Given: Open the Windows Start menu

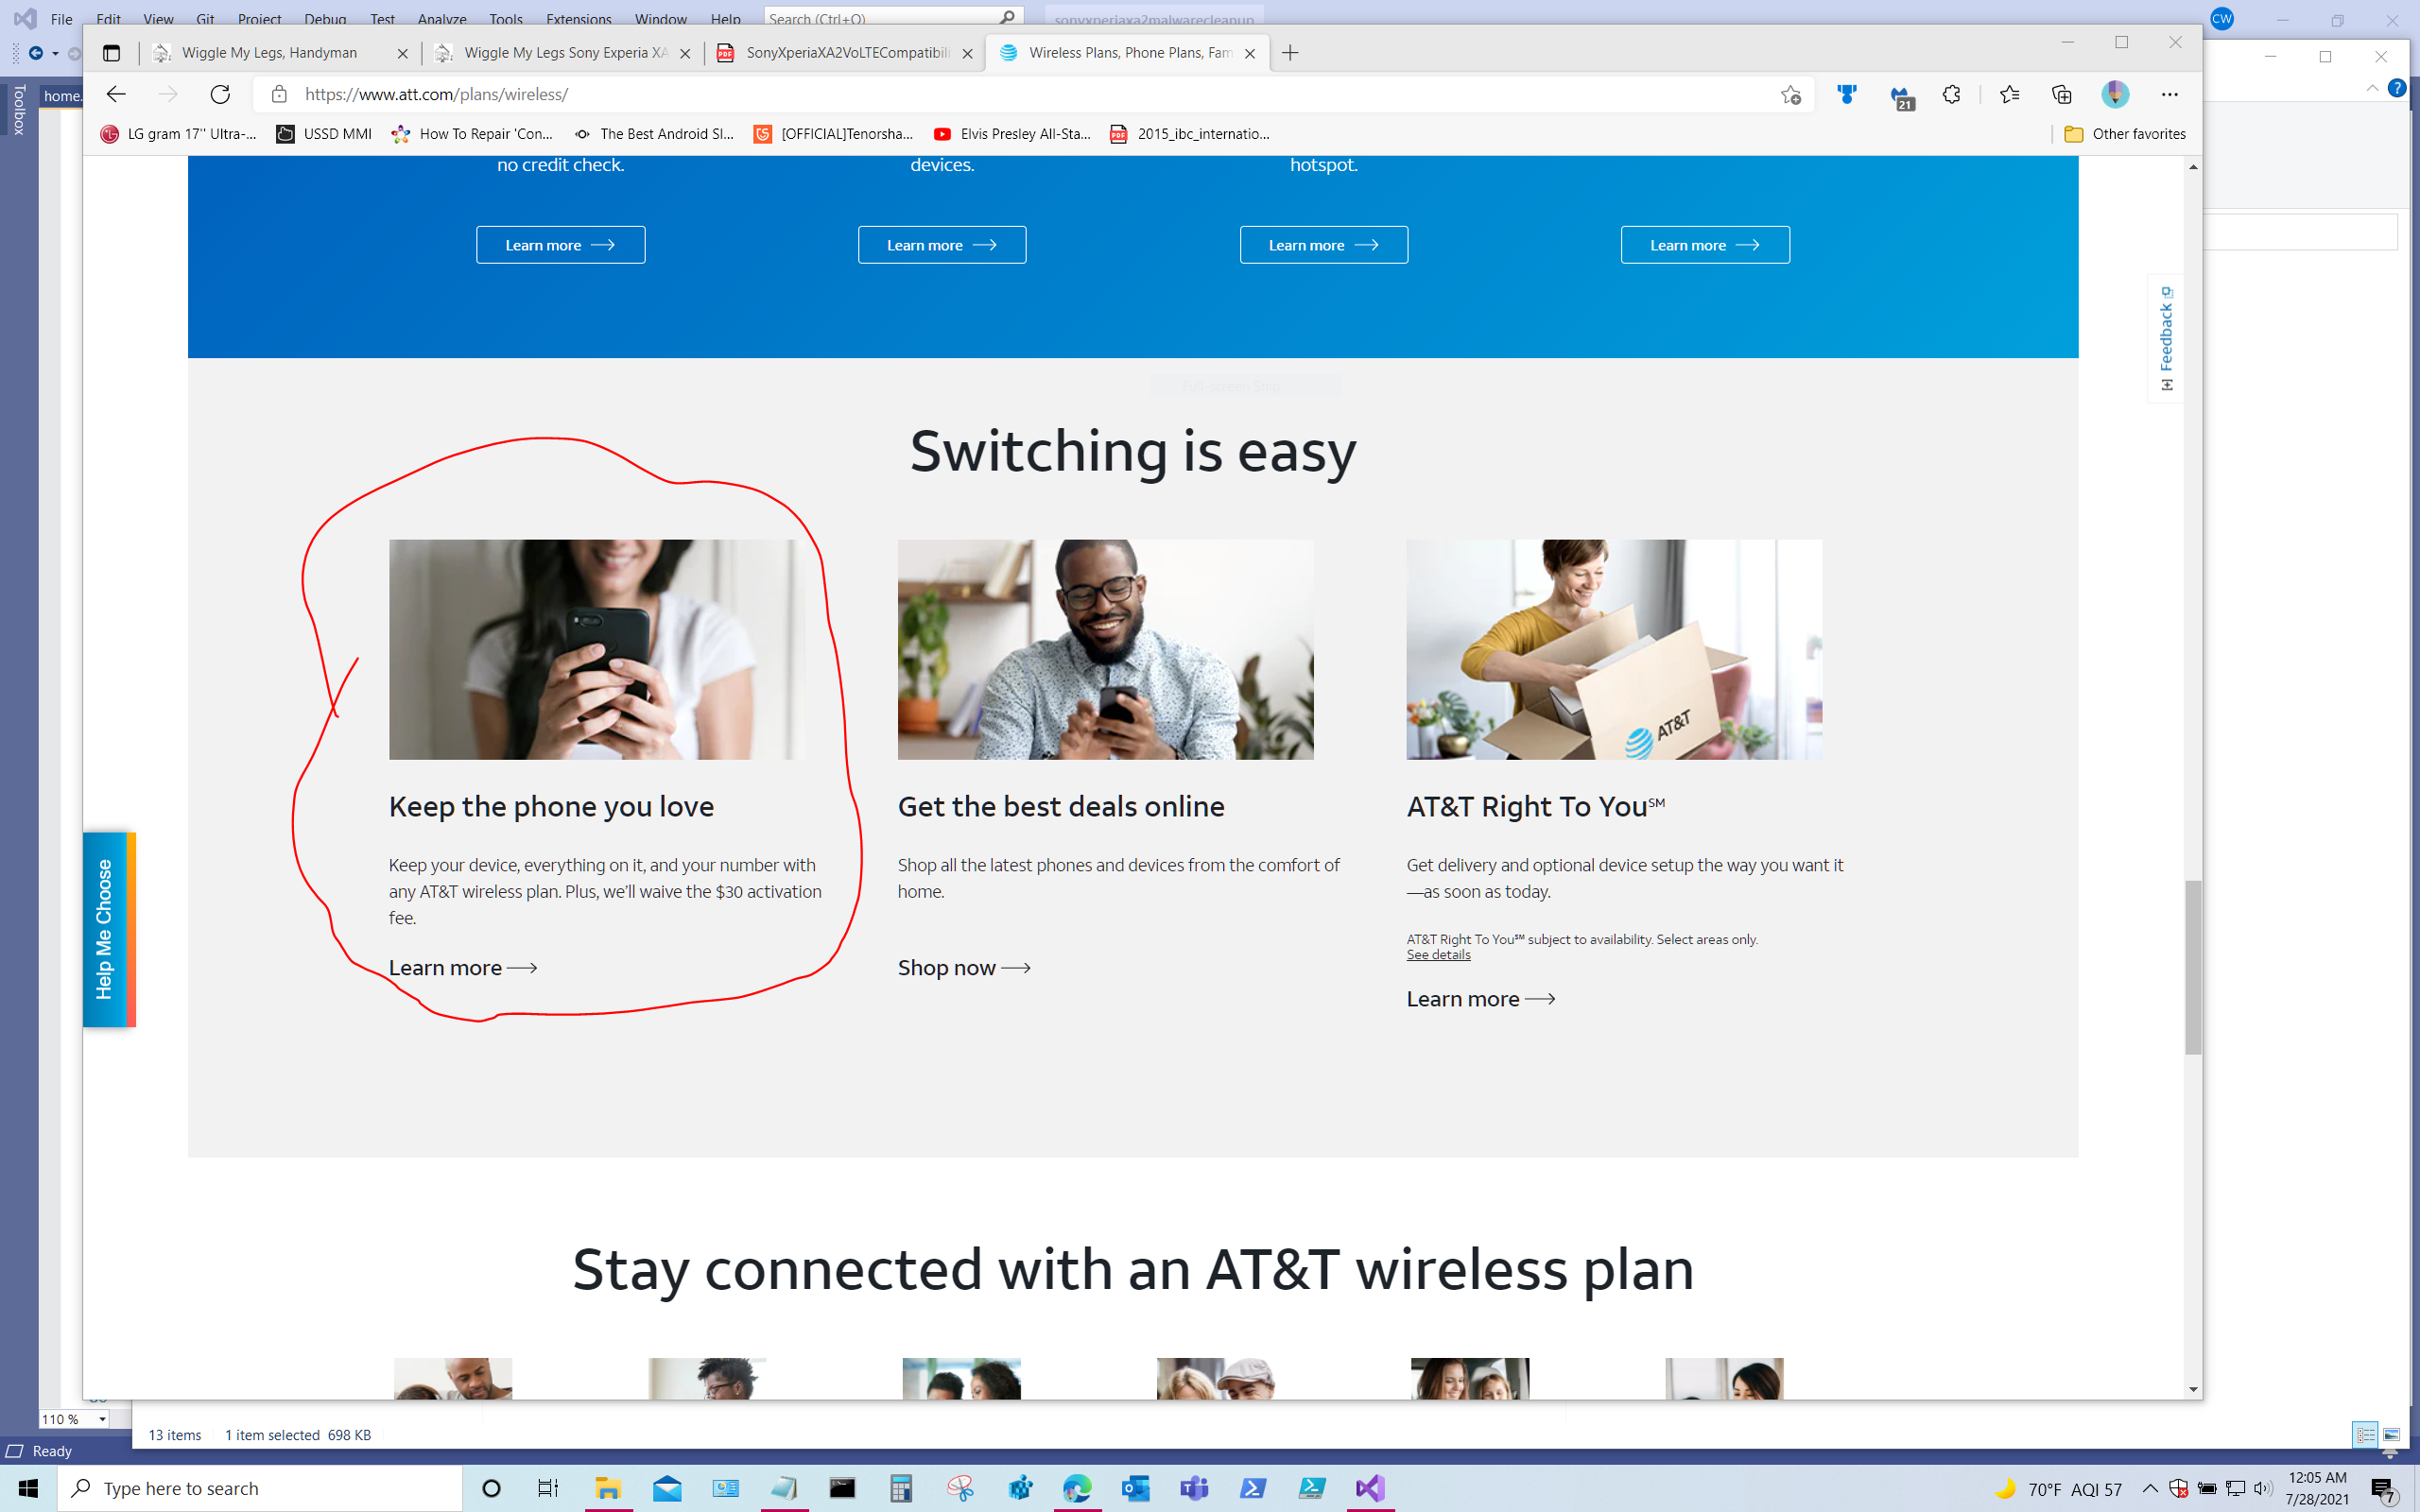Looking at the screenshot, I should point(28,1488).
